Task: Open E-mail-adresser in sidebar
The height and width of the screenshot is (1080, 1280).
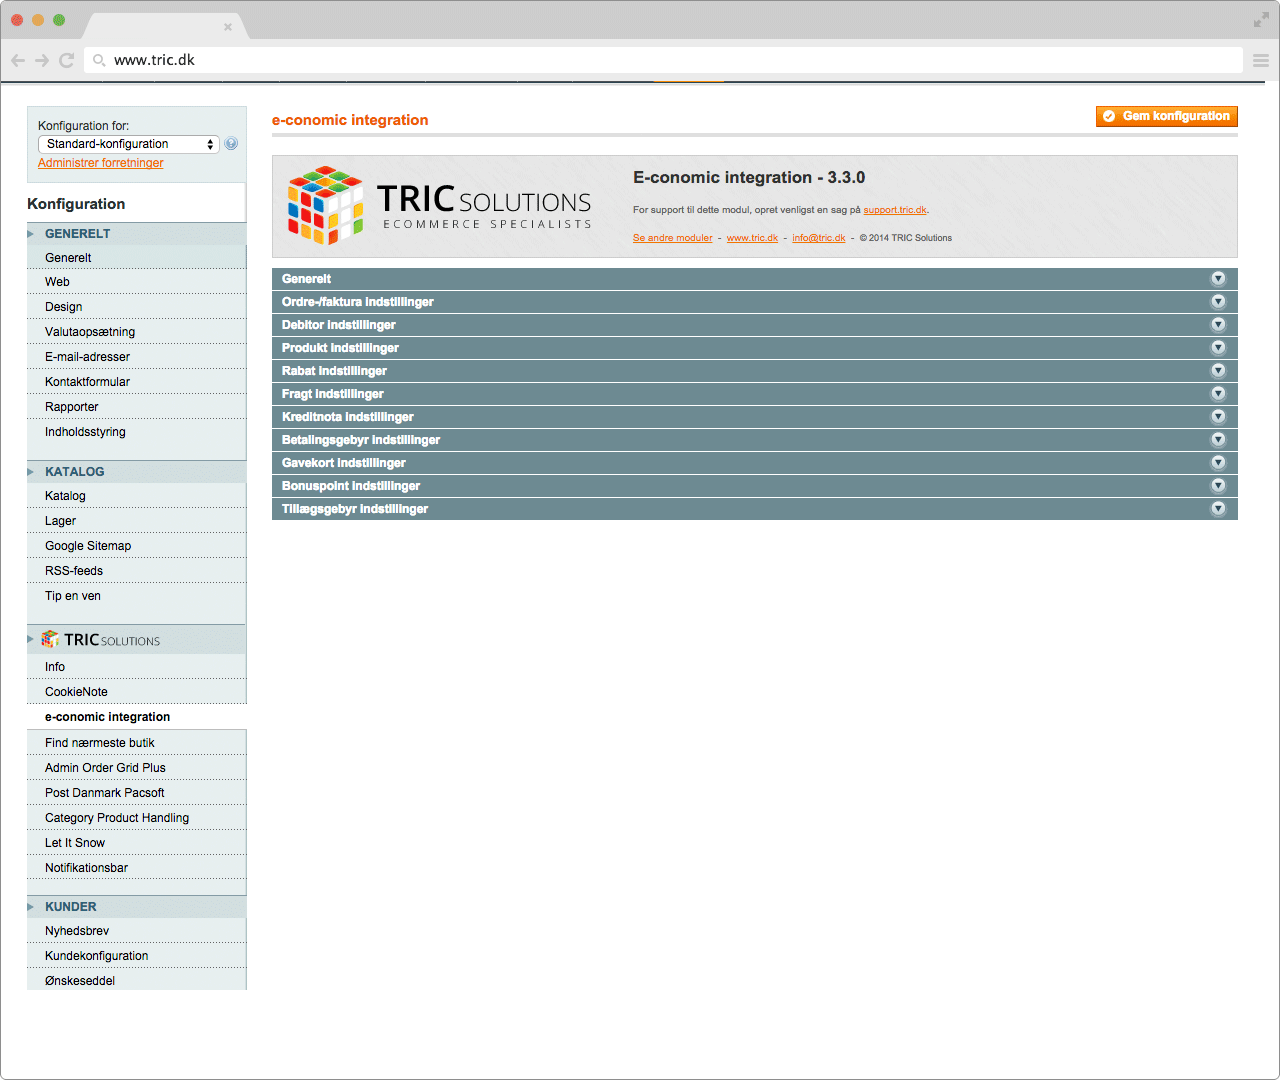Action: (x=136, y=357)
